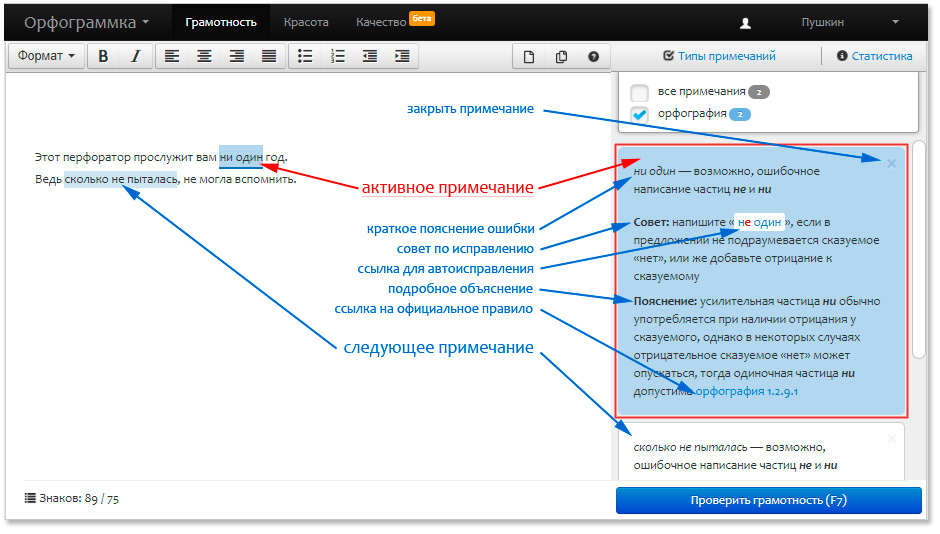Apply the 'не один' autocorrection
Image resolution: width=940 pixels, height=534 pixels.
(x=759, y=222)
